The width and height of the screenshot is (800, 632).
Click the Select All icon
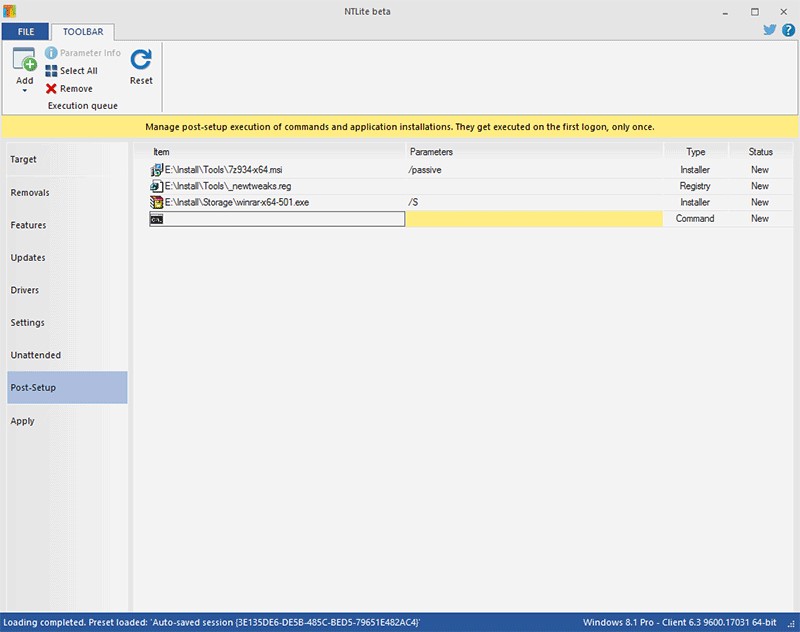click(x=51, y=71)
